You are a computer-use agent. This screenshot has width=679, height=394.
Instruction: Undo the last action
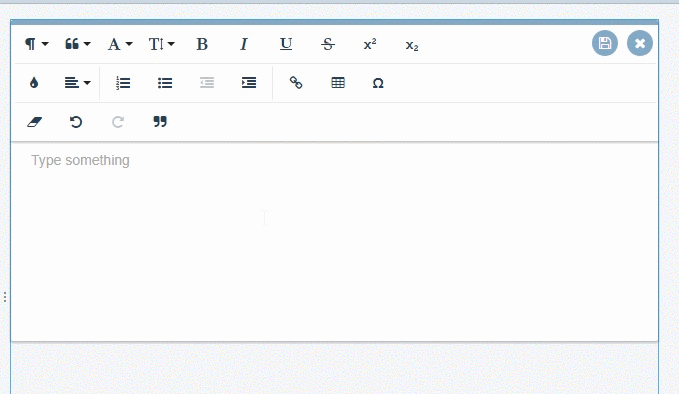76,122
